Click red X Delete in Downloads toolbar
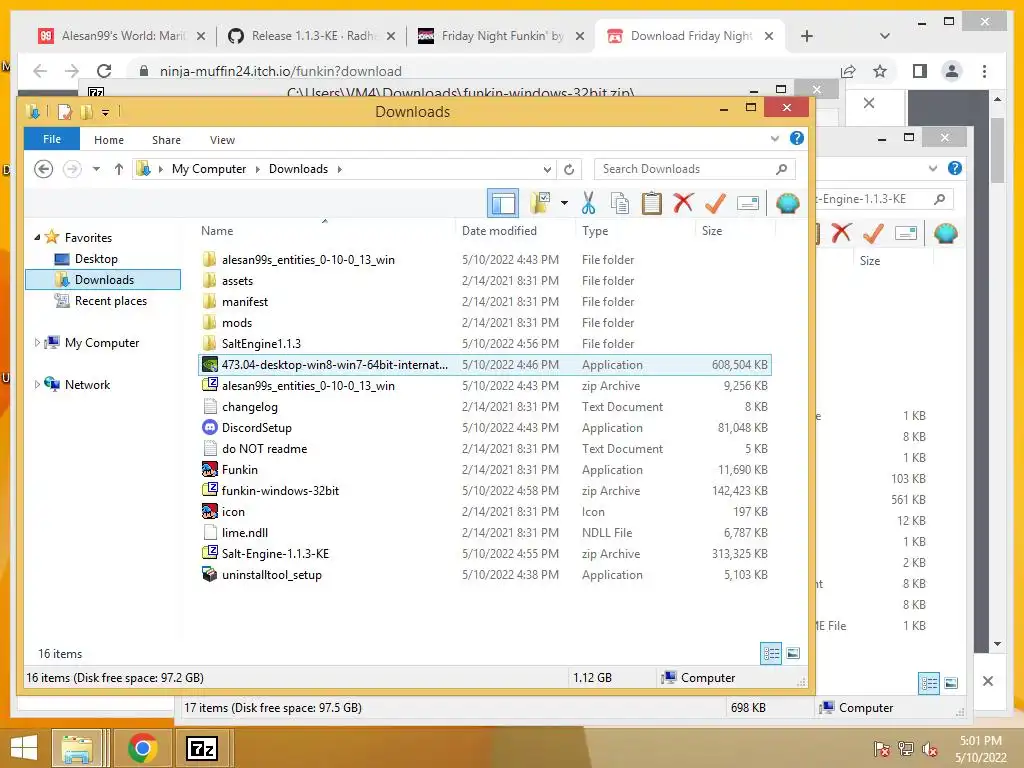 (683, 203)
